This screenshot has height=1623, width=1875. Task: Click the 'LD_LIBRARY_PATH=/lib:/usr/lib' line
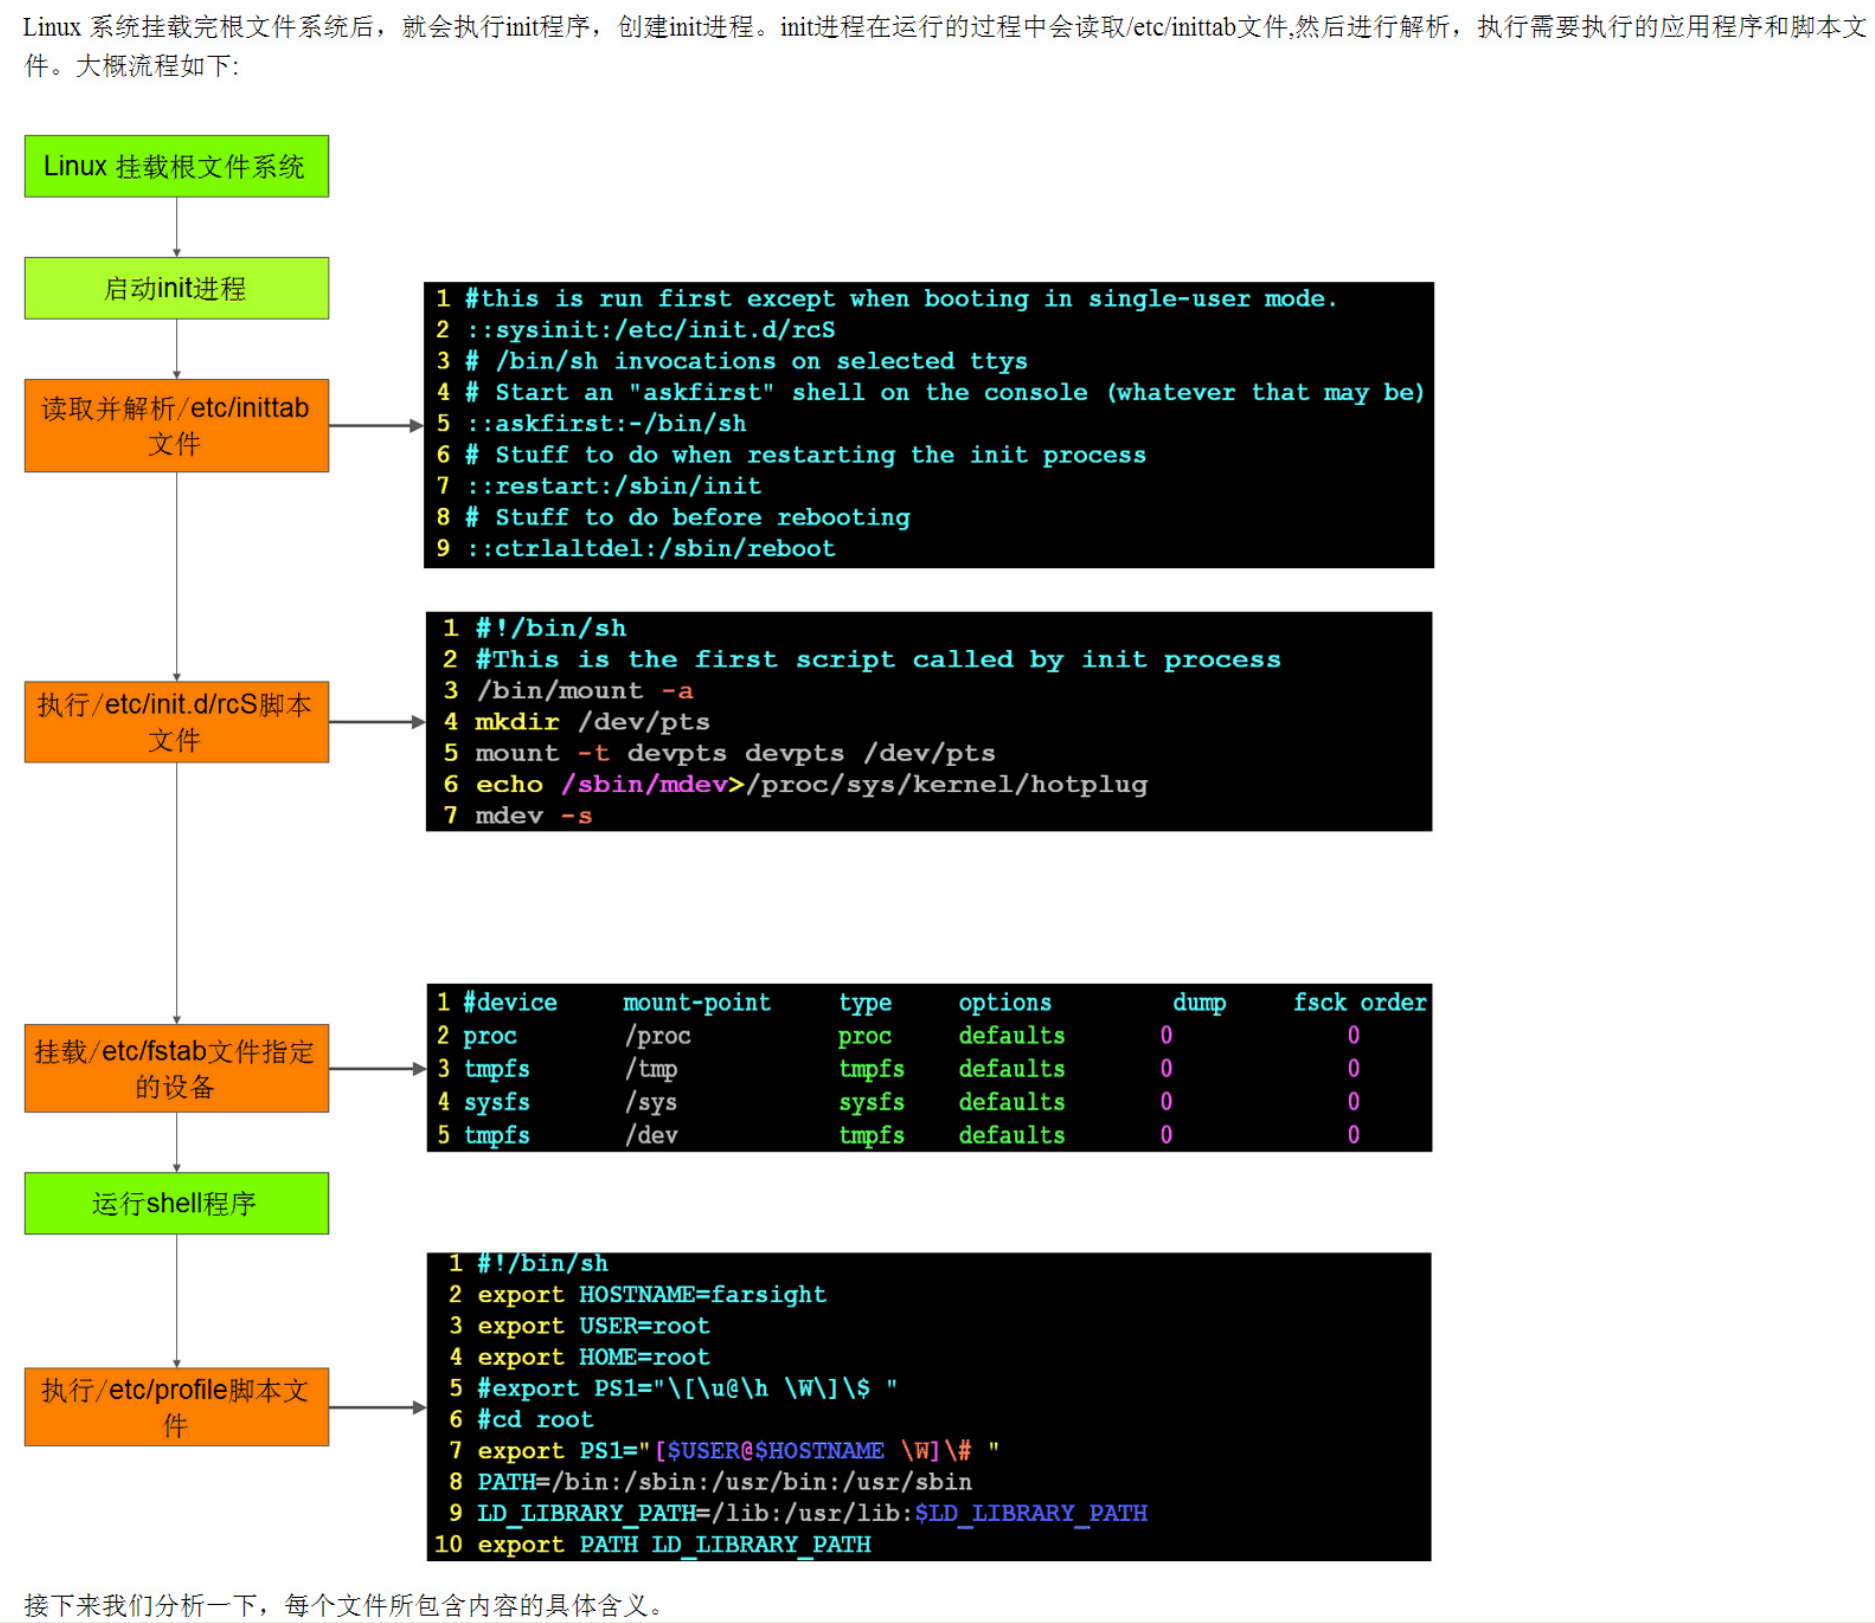click(x=812, y=1513)
